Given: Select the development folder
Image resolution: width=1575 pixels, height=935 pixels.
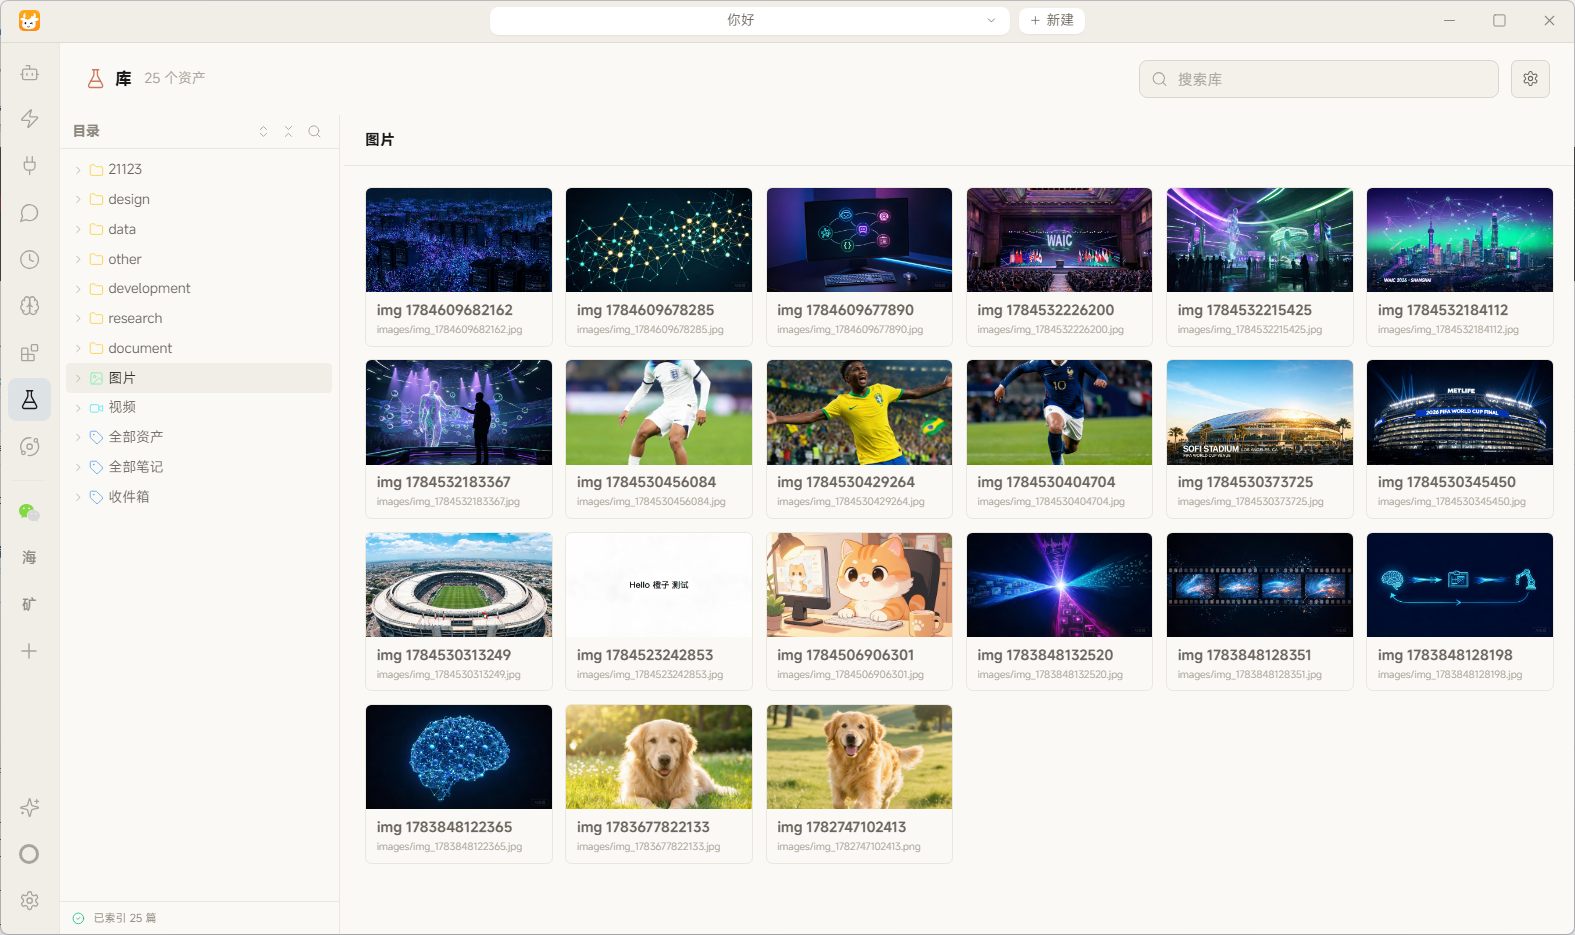Looking at the screenshot, I should (199, 289).
